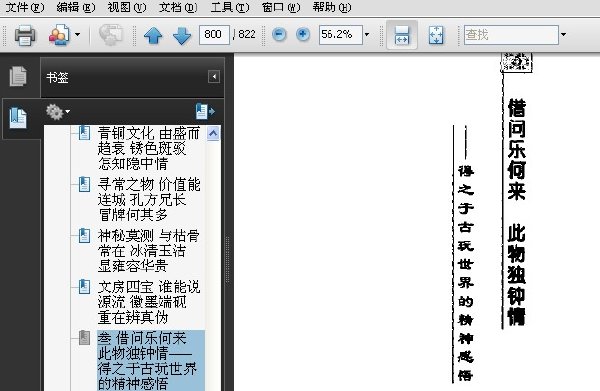
Task: Click the grayed-out comment bubbles icon
Action: point(111,35)
